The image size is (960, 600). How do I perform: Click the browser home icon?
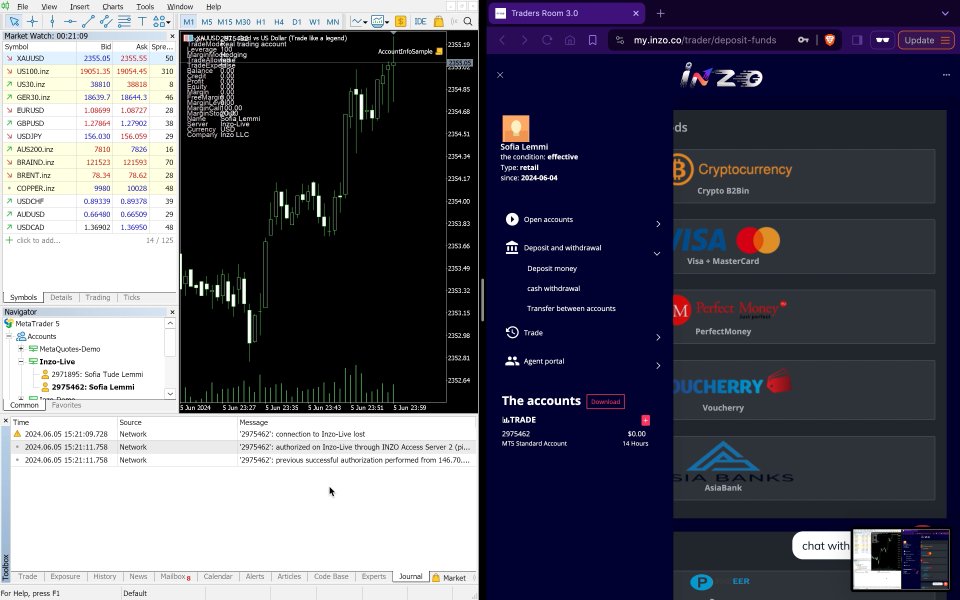point(570,40)
